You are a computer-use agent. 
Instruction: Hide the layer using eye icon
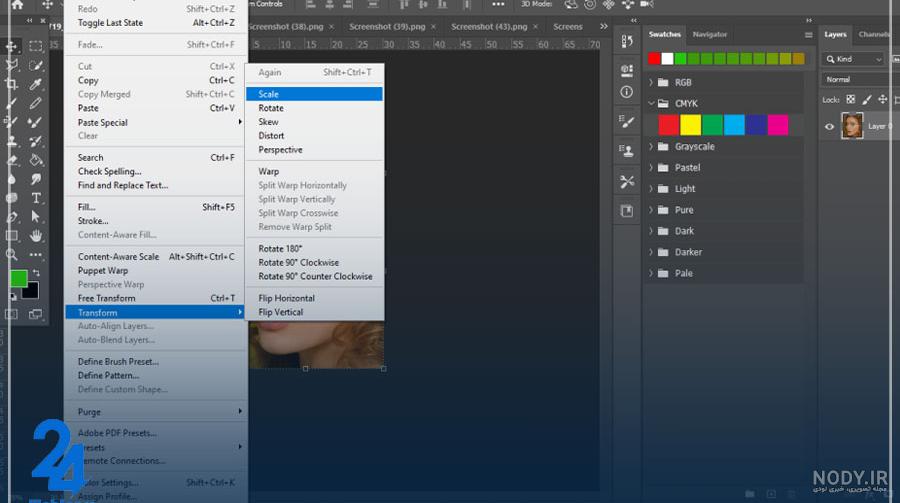click(x=829, y=126)
